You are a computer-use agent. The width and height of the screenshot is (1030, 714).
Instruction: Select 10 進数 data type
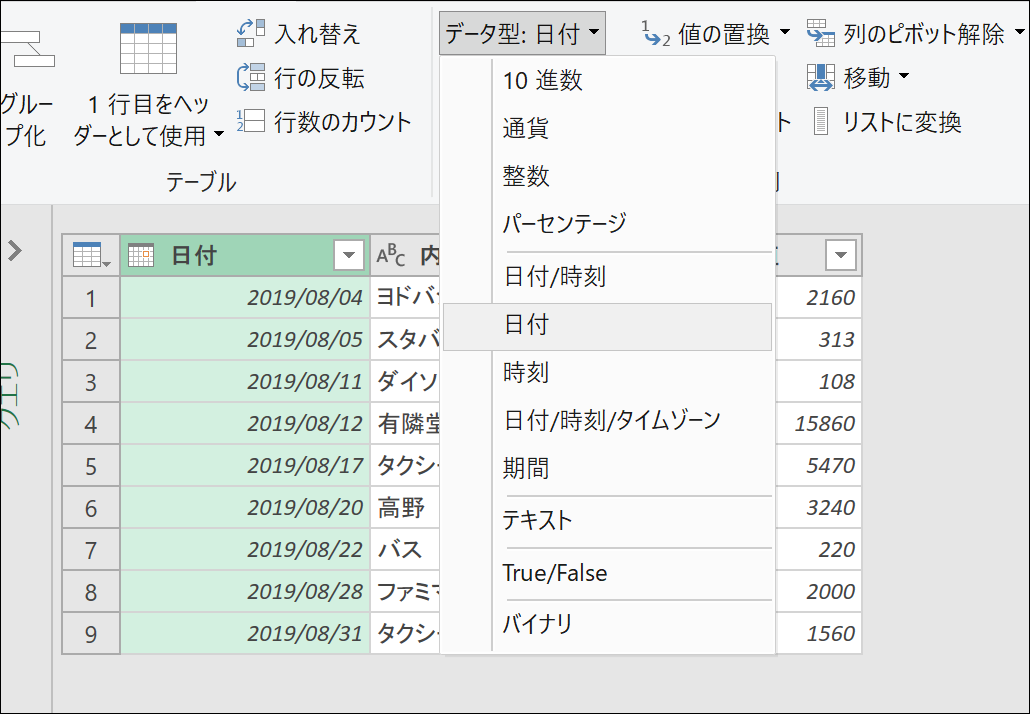pyautogui.click(x=608, y=80)
